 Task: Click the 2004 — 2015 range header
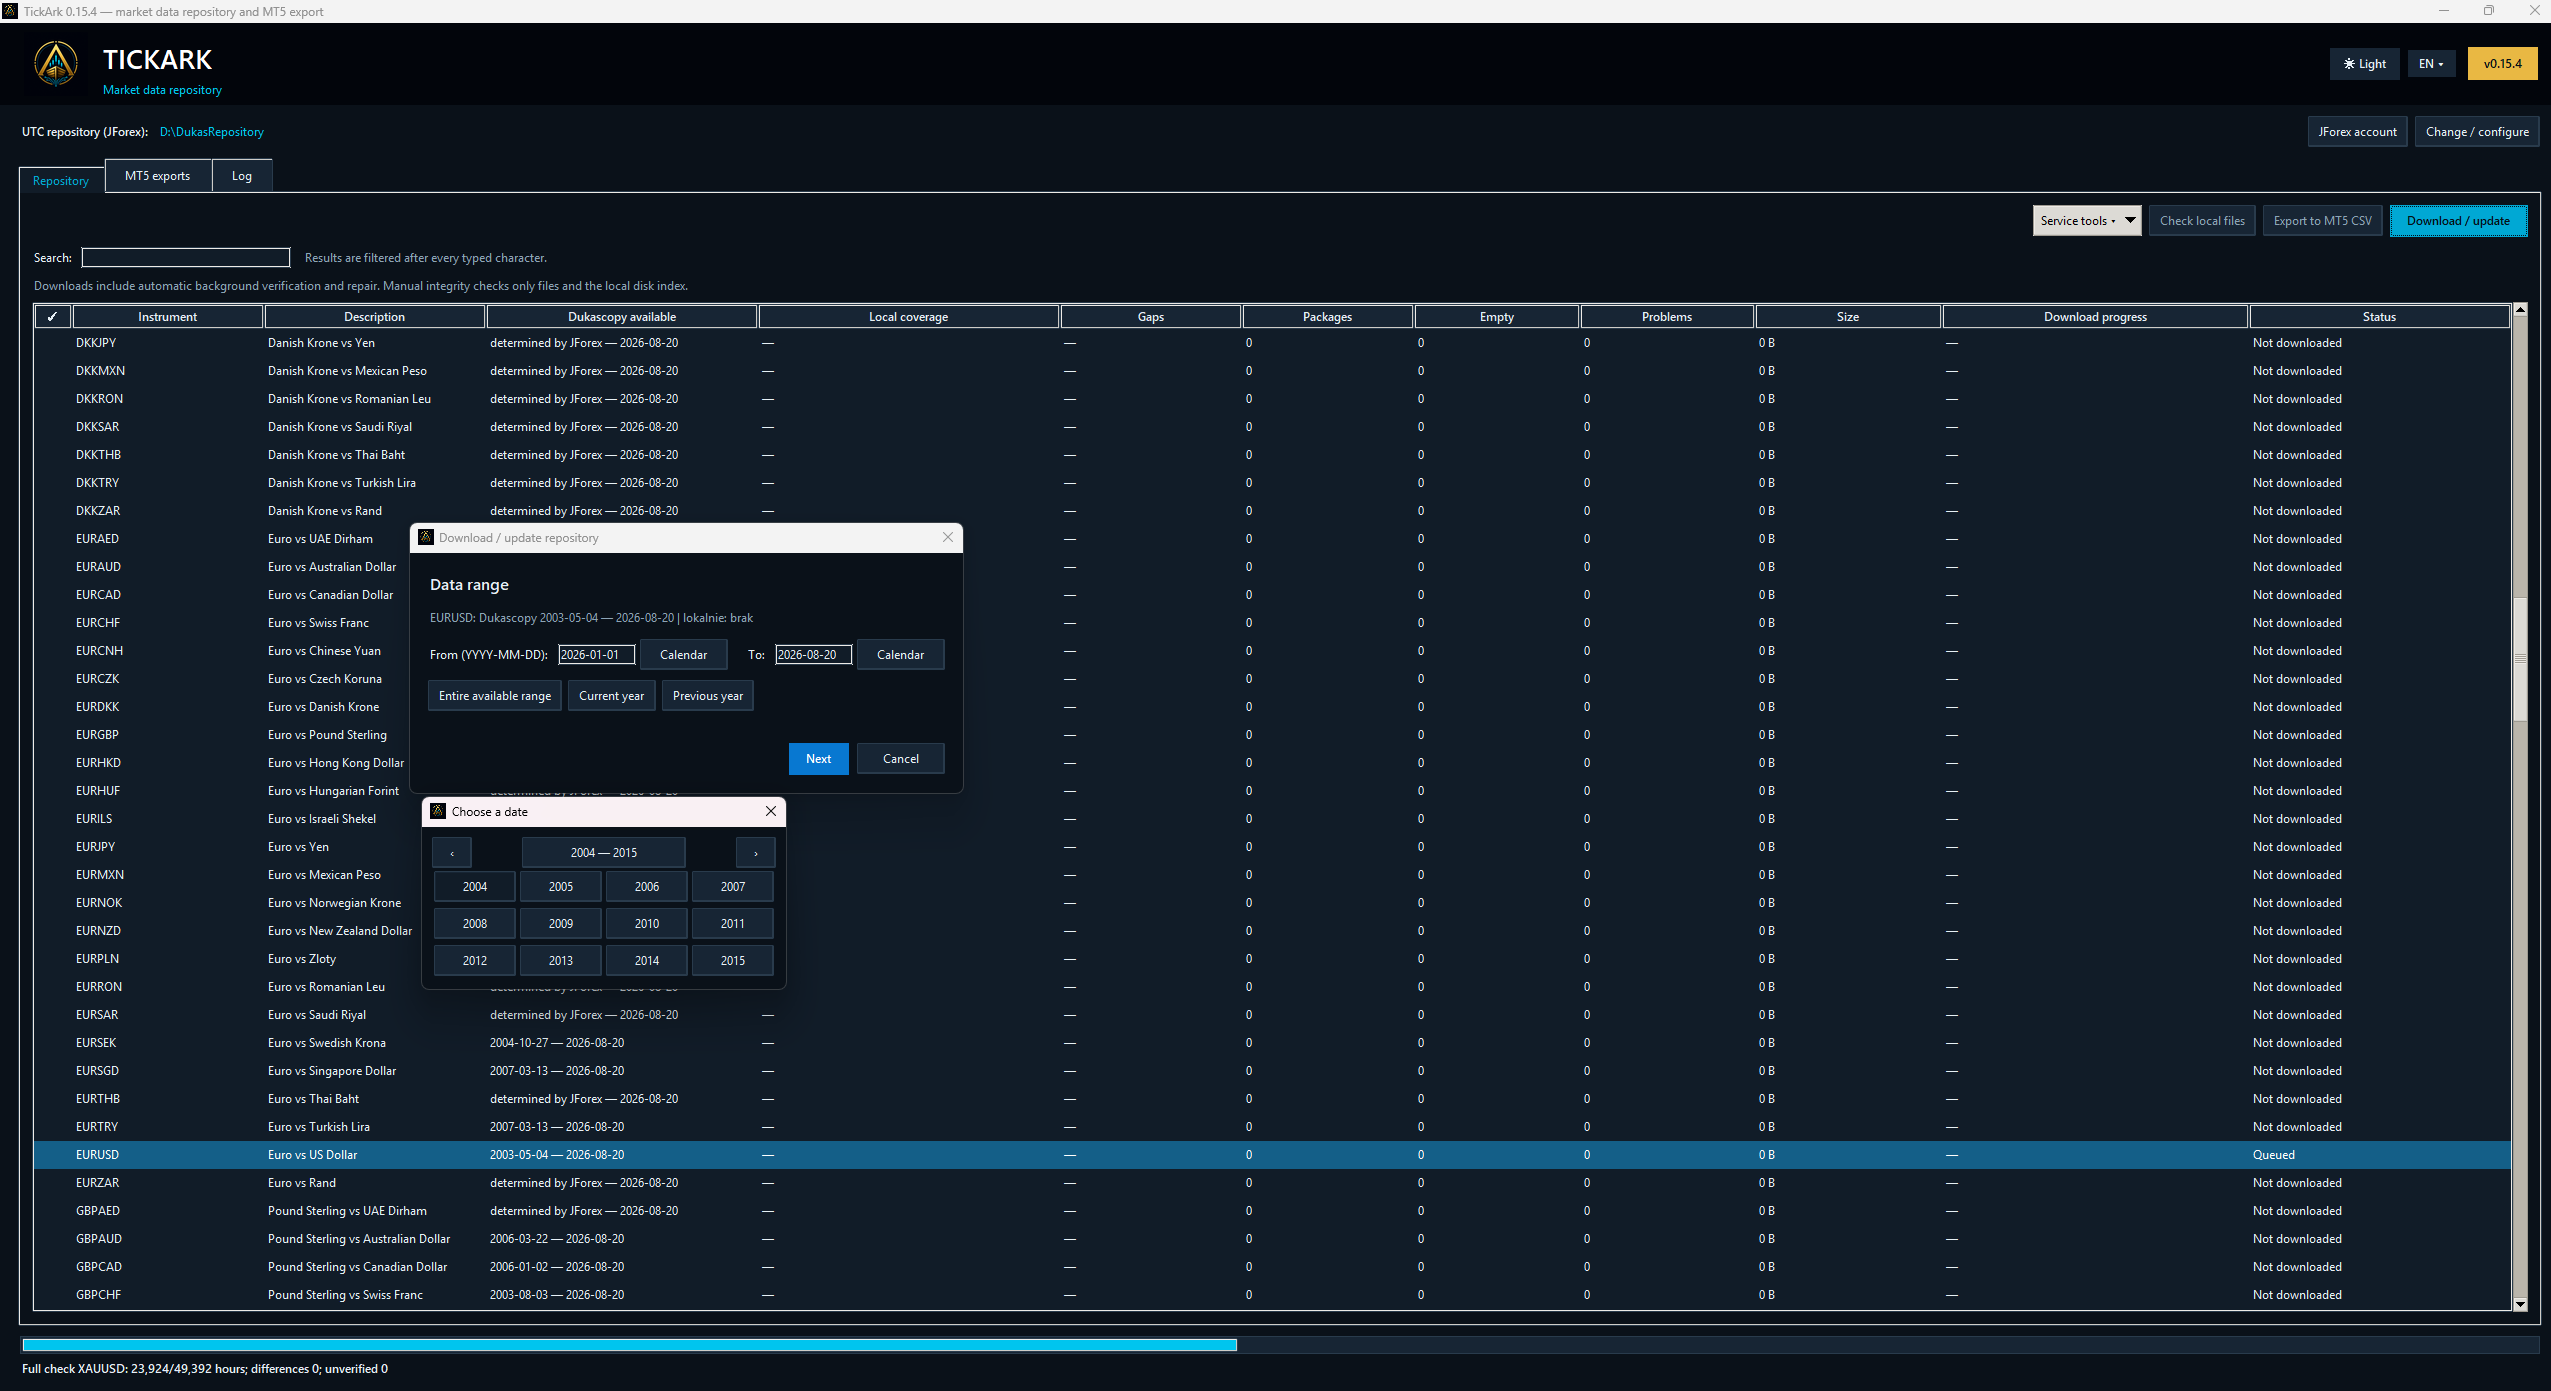coord(604,853)
